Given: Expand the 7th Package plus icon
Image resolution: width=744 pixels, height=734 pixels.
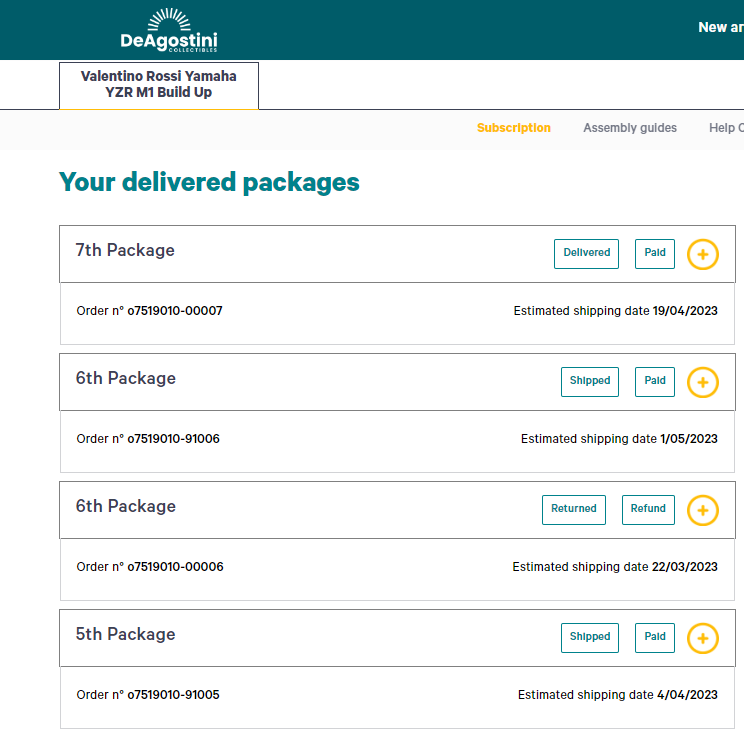Looking at the screenshot, I should 703,254.
